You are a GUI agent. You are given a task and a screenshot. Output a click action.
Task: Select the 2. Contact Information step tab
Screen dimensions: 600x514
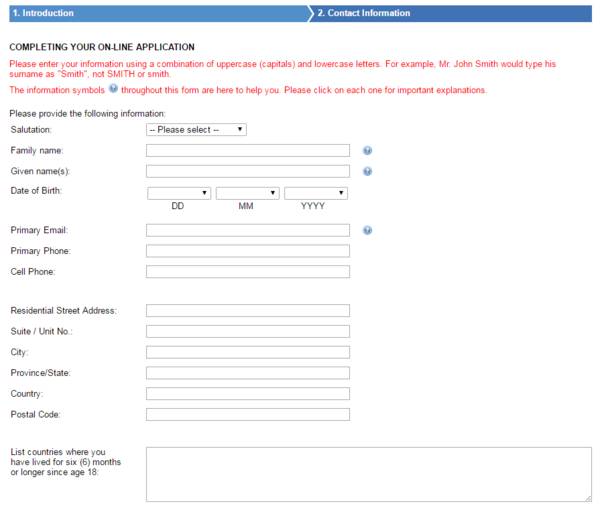click(450, 13)
